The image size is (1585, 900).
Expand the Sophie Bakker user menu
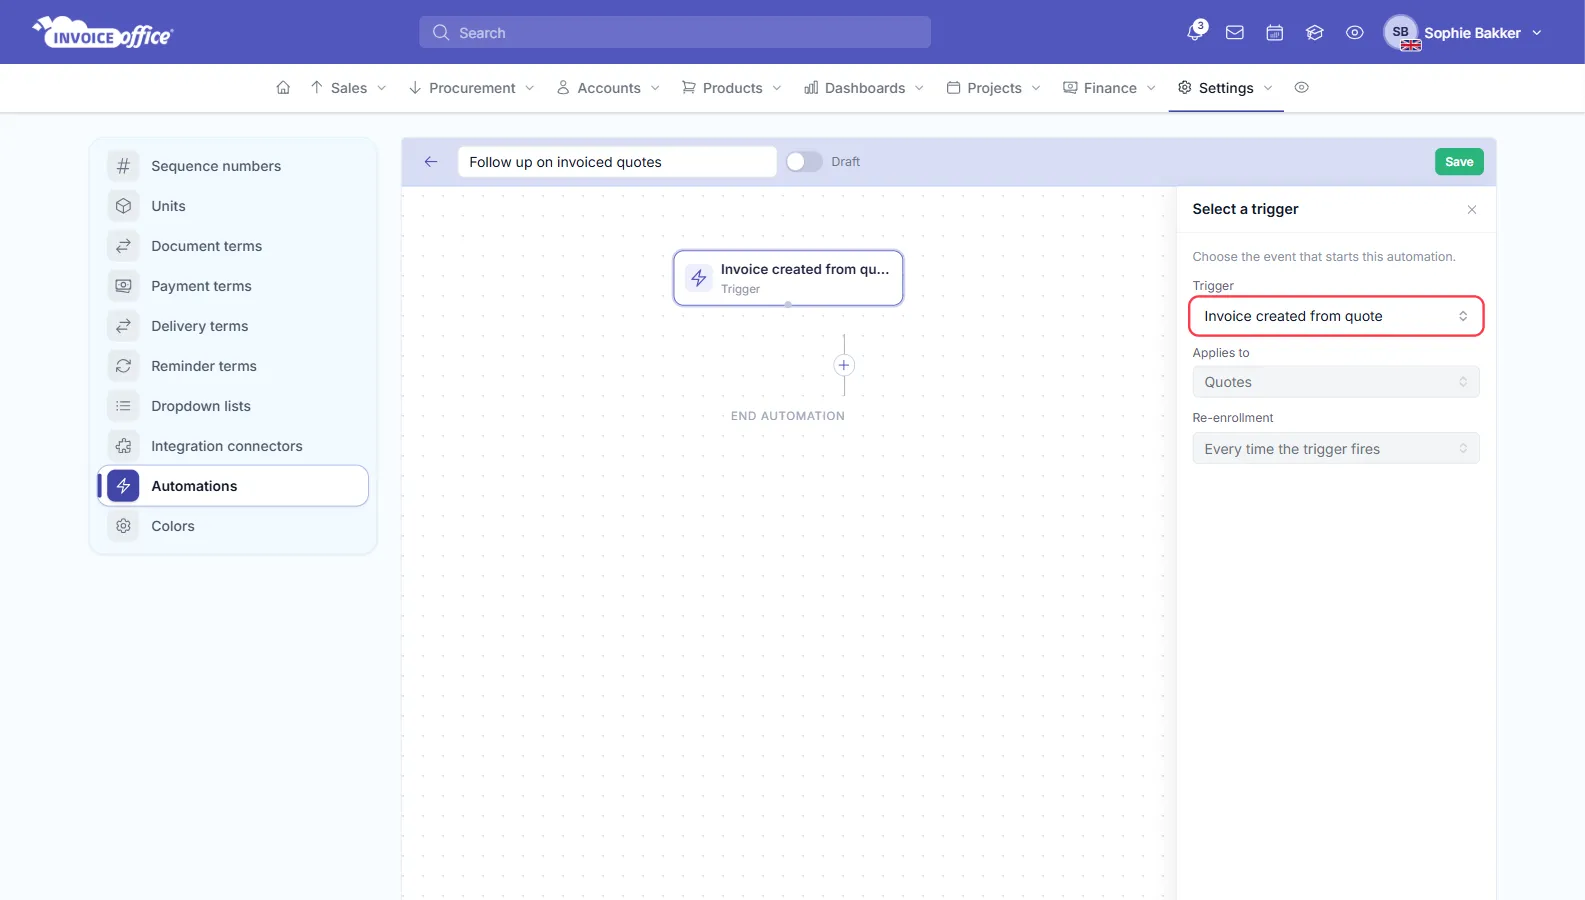click(x=1482, y=32)
